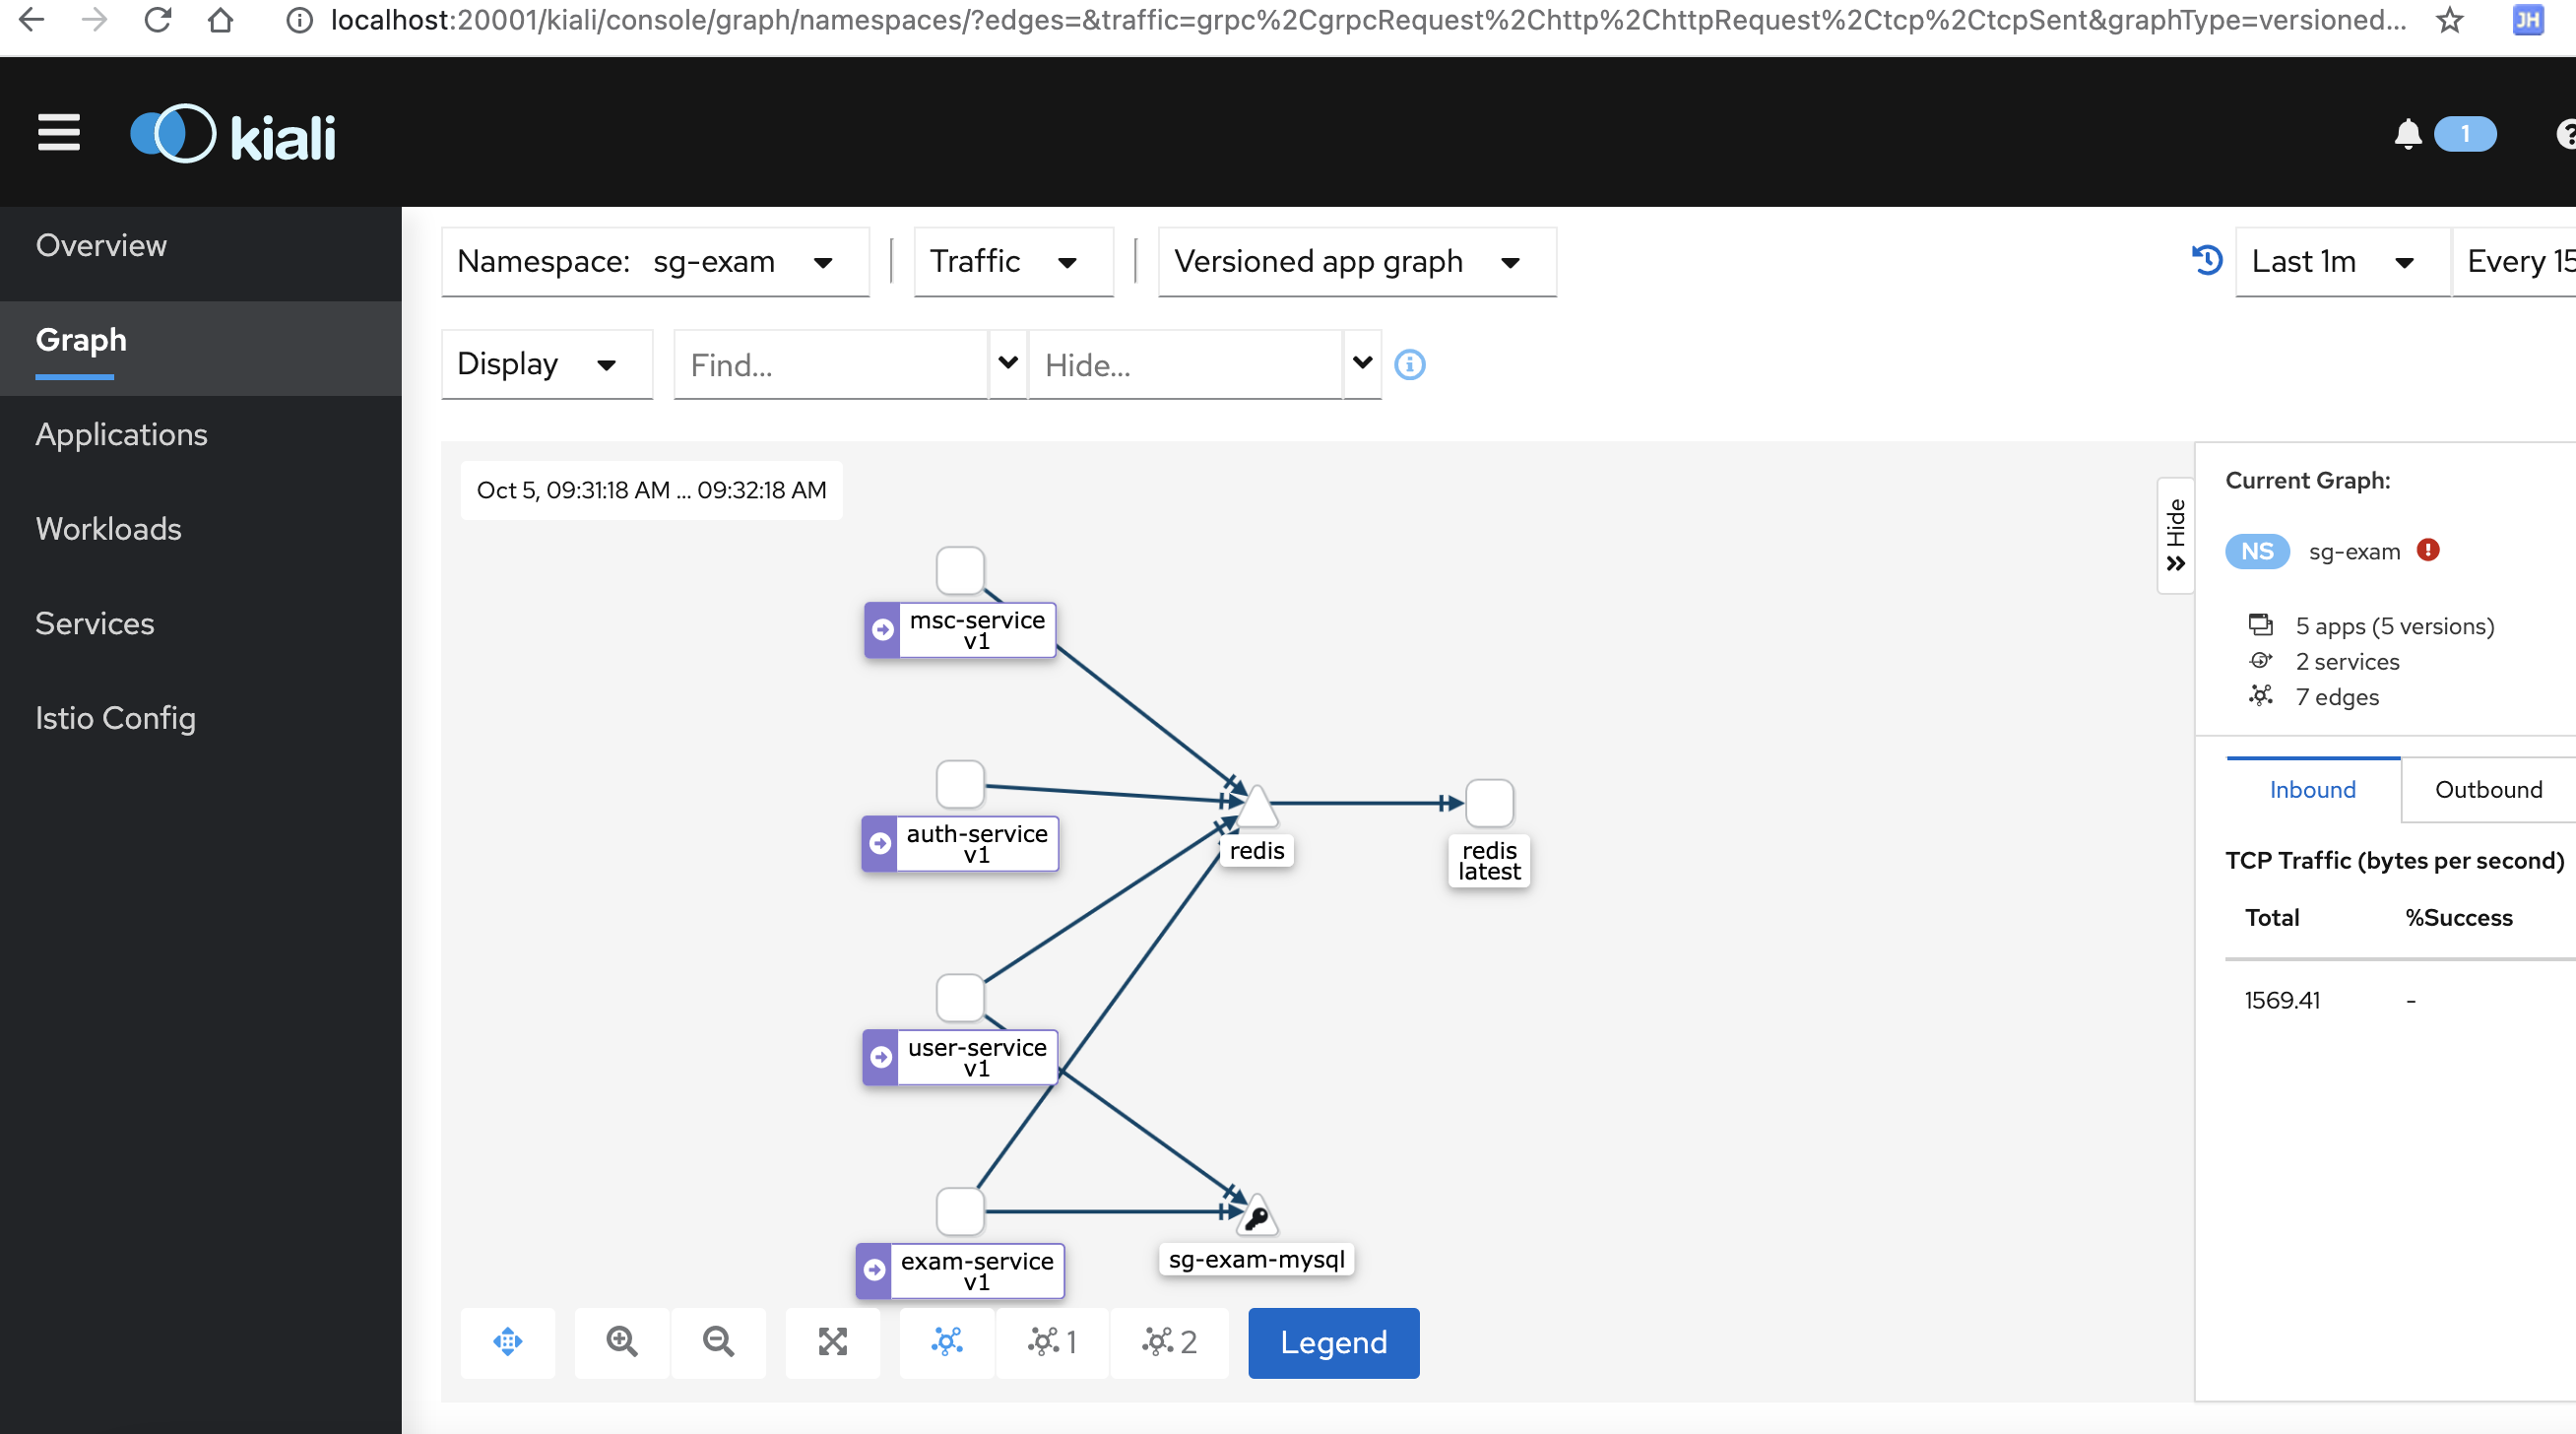Screen dimensions: 2576x1434
Task: Click the 5 apps (5 versions) summary
Action: coord(2394,626)
